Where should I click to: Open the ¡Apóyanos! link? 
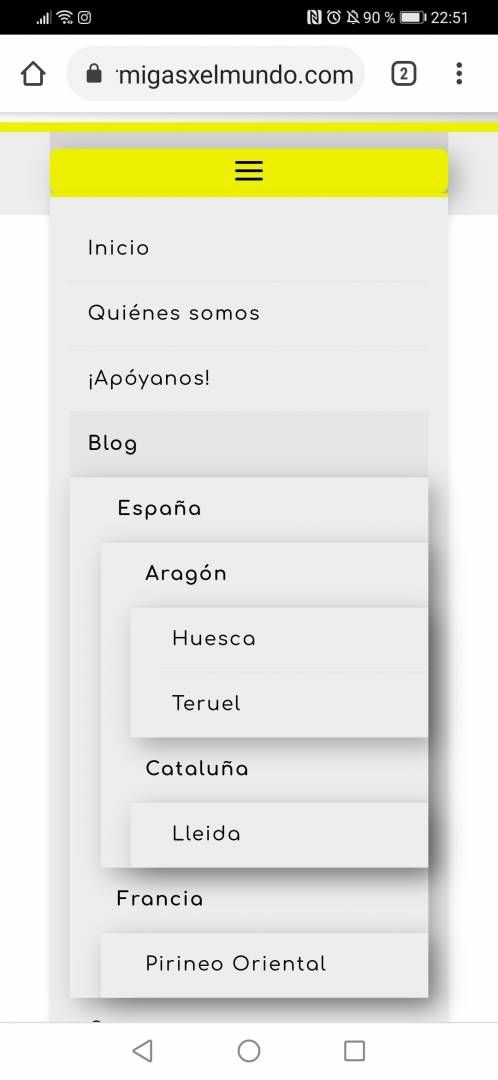249,379
